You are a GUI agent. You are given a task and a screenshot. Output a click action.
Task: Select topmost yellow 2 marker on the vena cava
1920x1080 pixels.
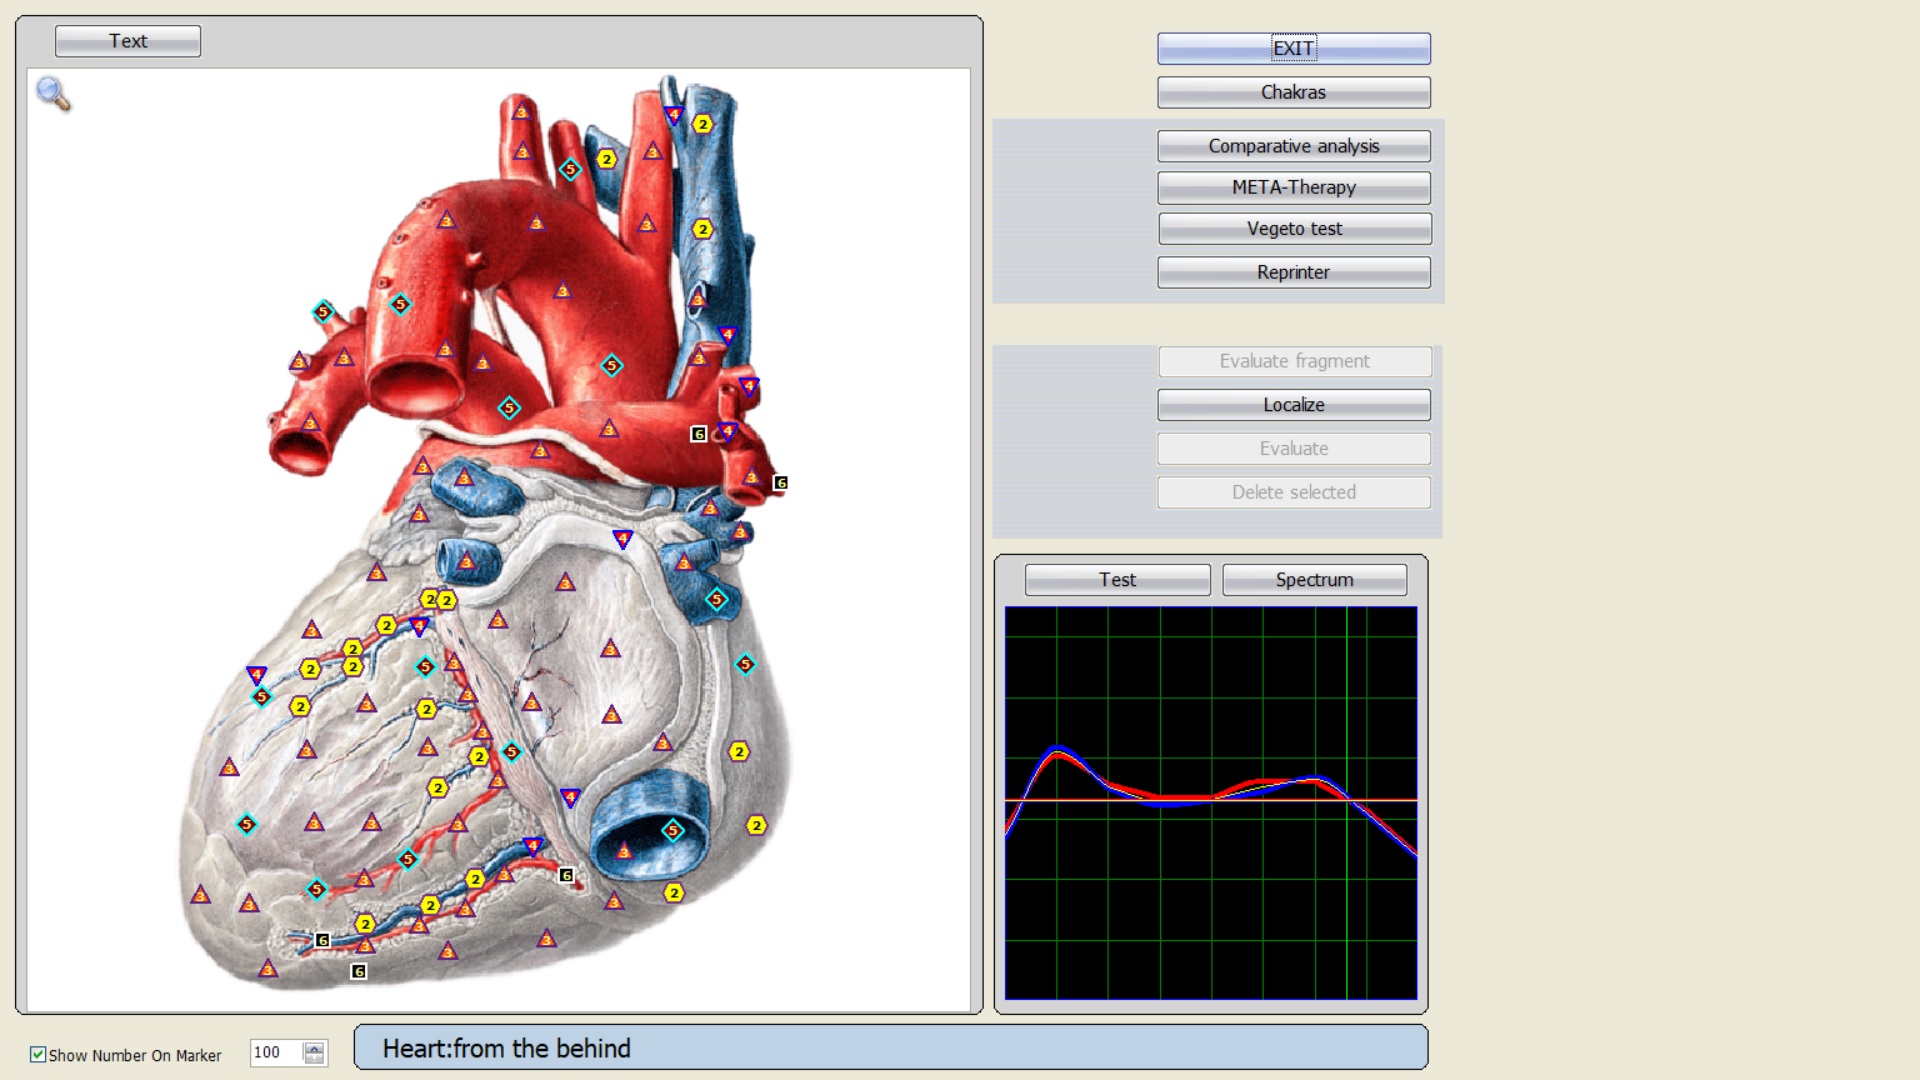tap(703, 124)
